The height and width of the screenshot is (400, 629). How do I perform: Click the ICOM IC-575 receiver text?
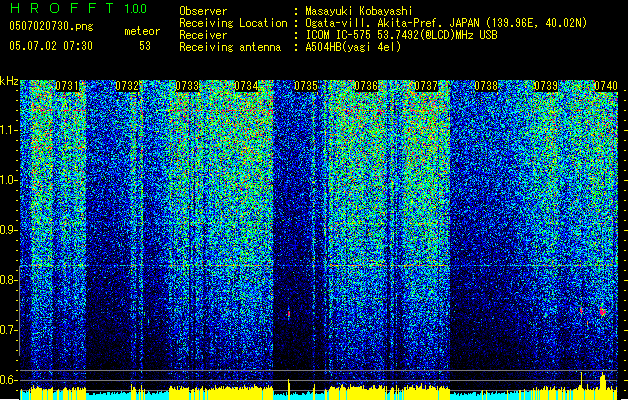coord(401,35)
